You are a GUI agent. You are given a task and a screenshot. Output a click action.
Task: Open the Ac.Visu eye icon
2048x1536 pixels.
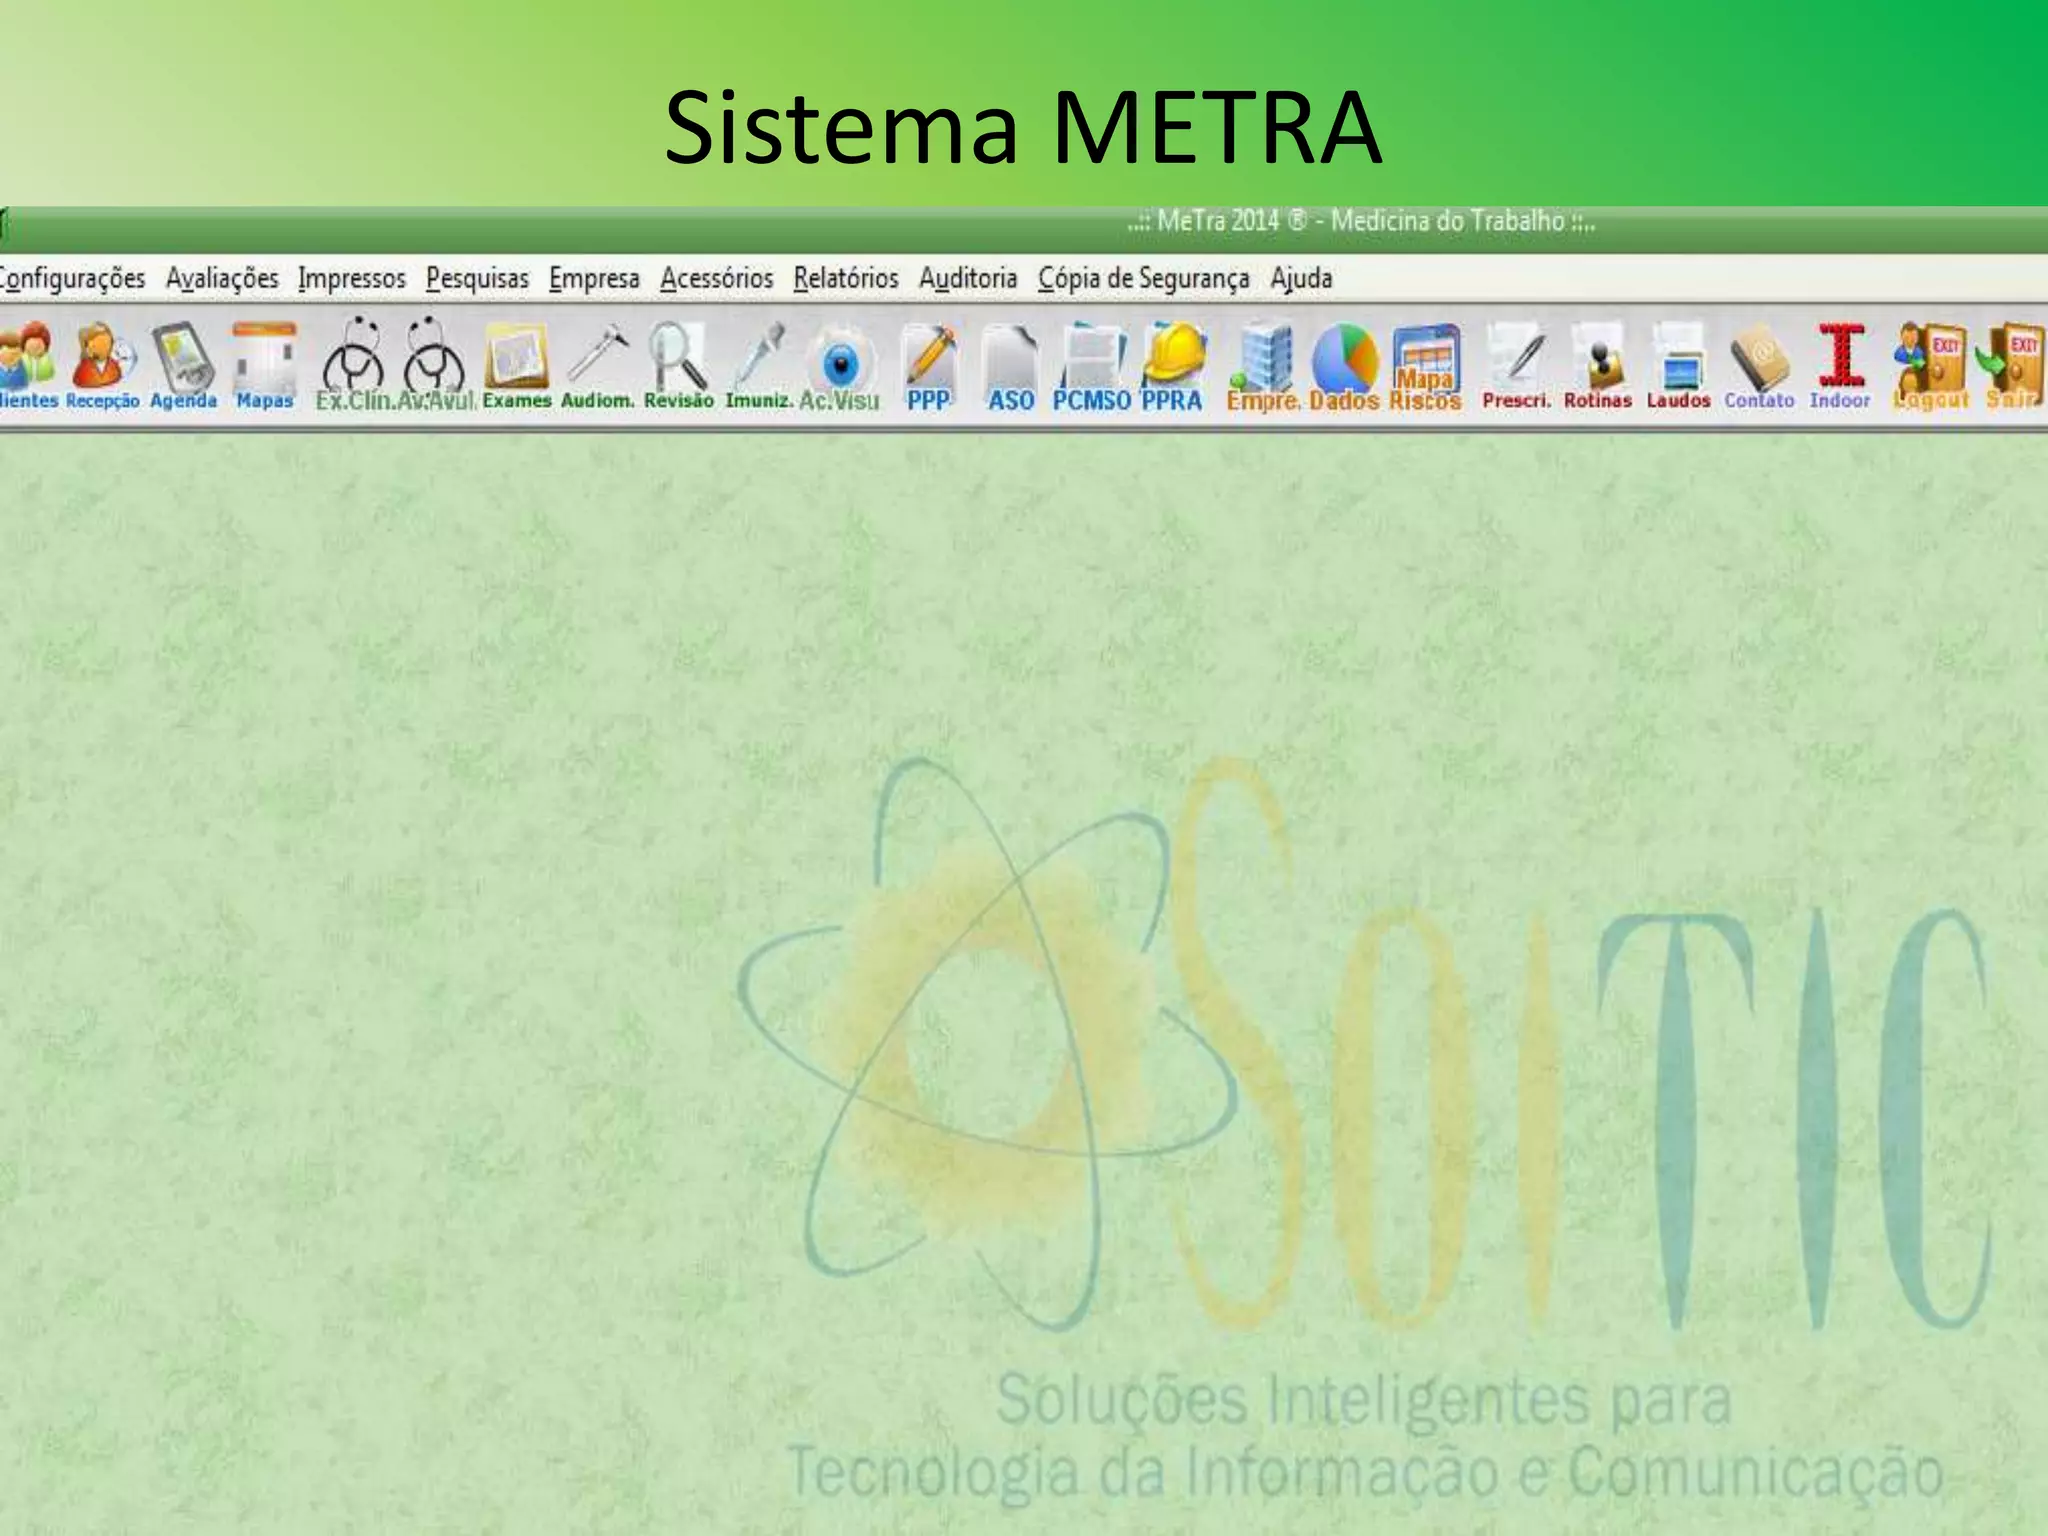point(840,366)
